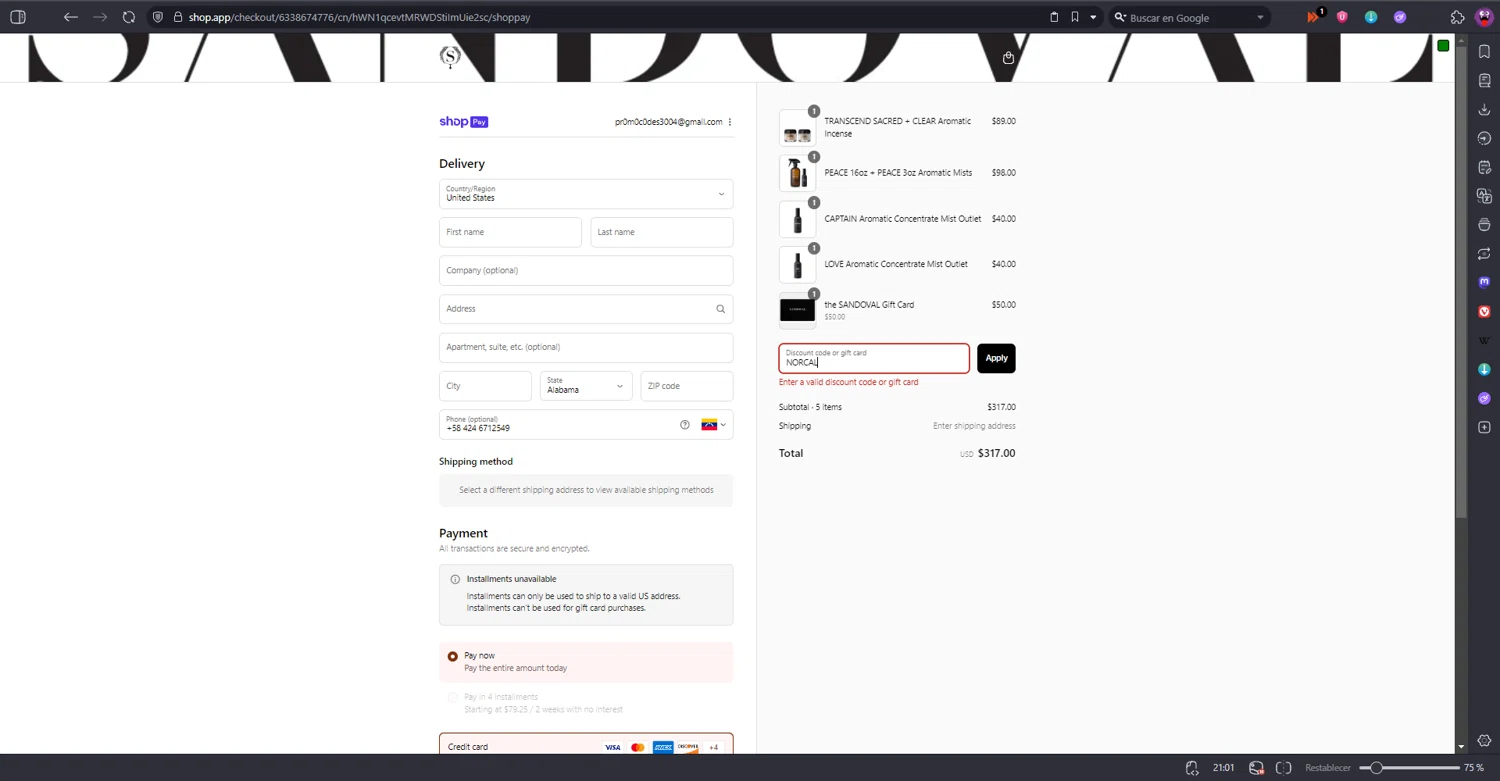Reload the current checkout page
The image size is (1500, 781).
pyautogui.click(x=129, y=17)
